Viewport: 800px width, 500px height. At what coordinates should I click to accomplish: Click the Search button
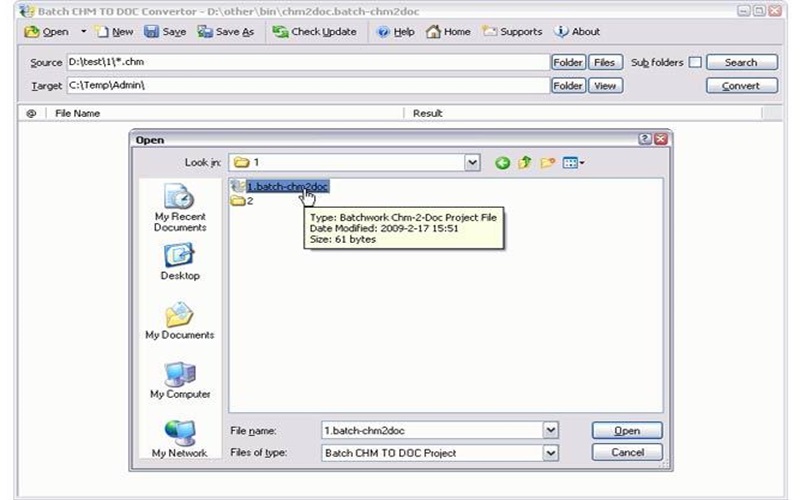[742, 62]
